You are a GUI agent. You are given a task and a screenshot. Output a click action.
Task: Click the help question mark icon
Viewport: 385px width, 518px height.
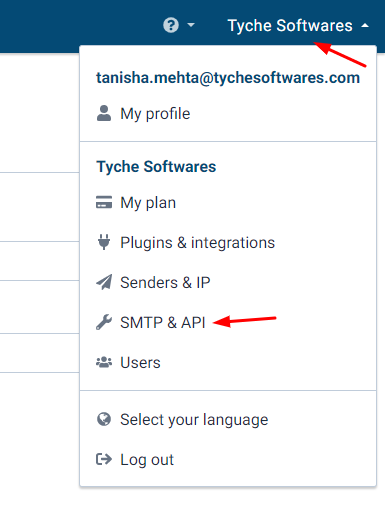(x=171, y=25)
